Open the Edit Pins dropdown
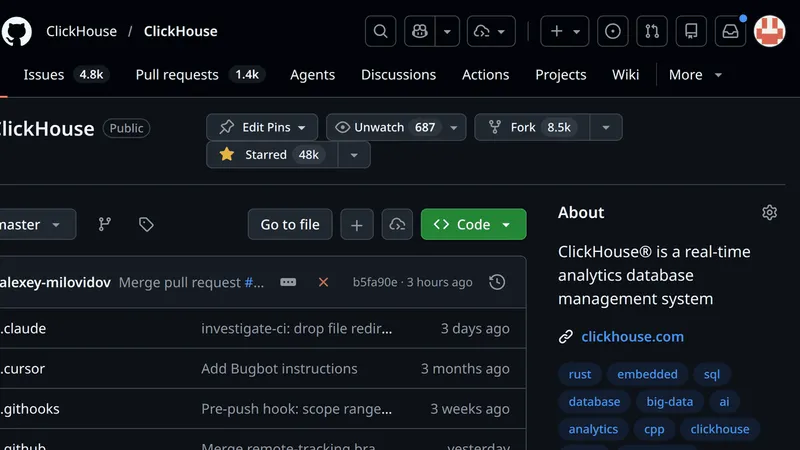Viewport: 800px width, 450px height. coord(262,127)
